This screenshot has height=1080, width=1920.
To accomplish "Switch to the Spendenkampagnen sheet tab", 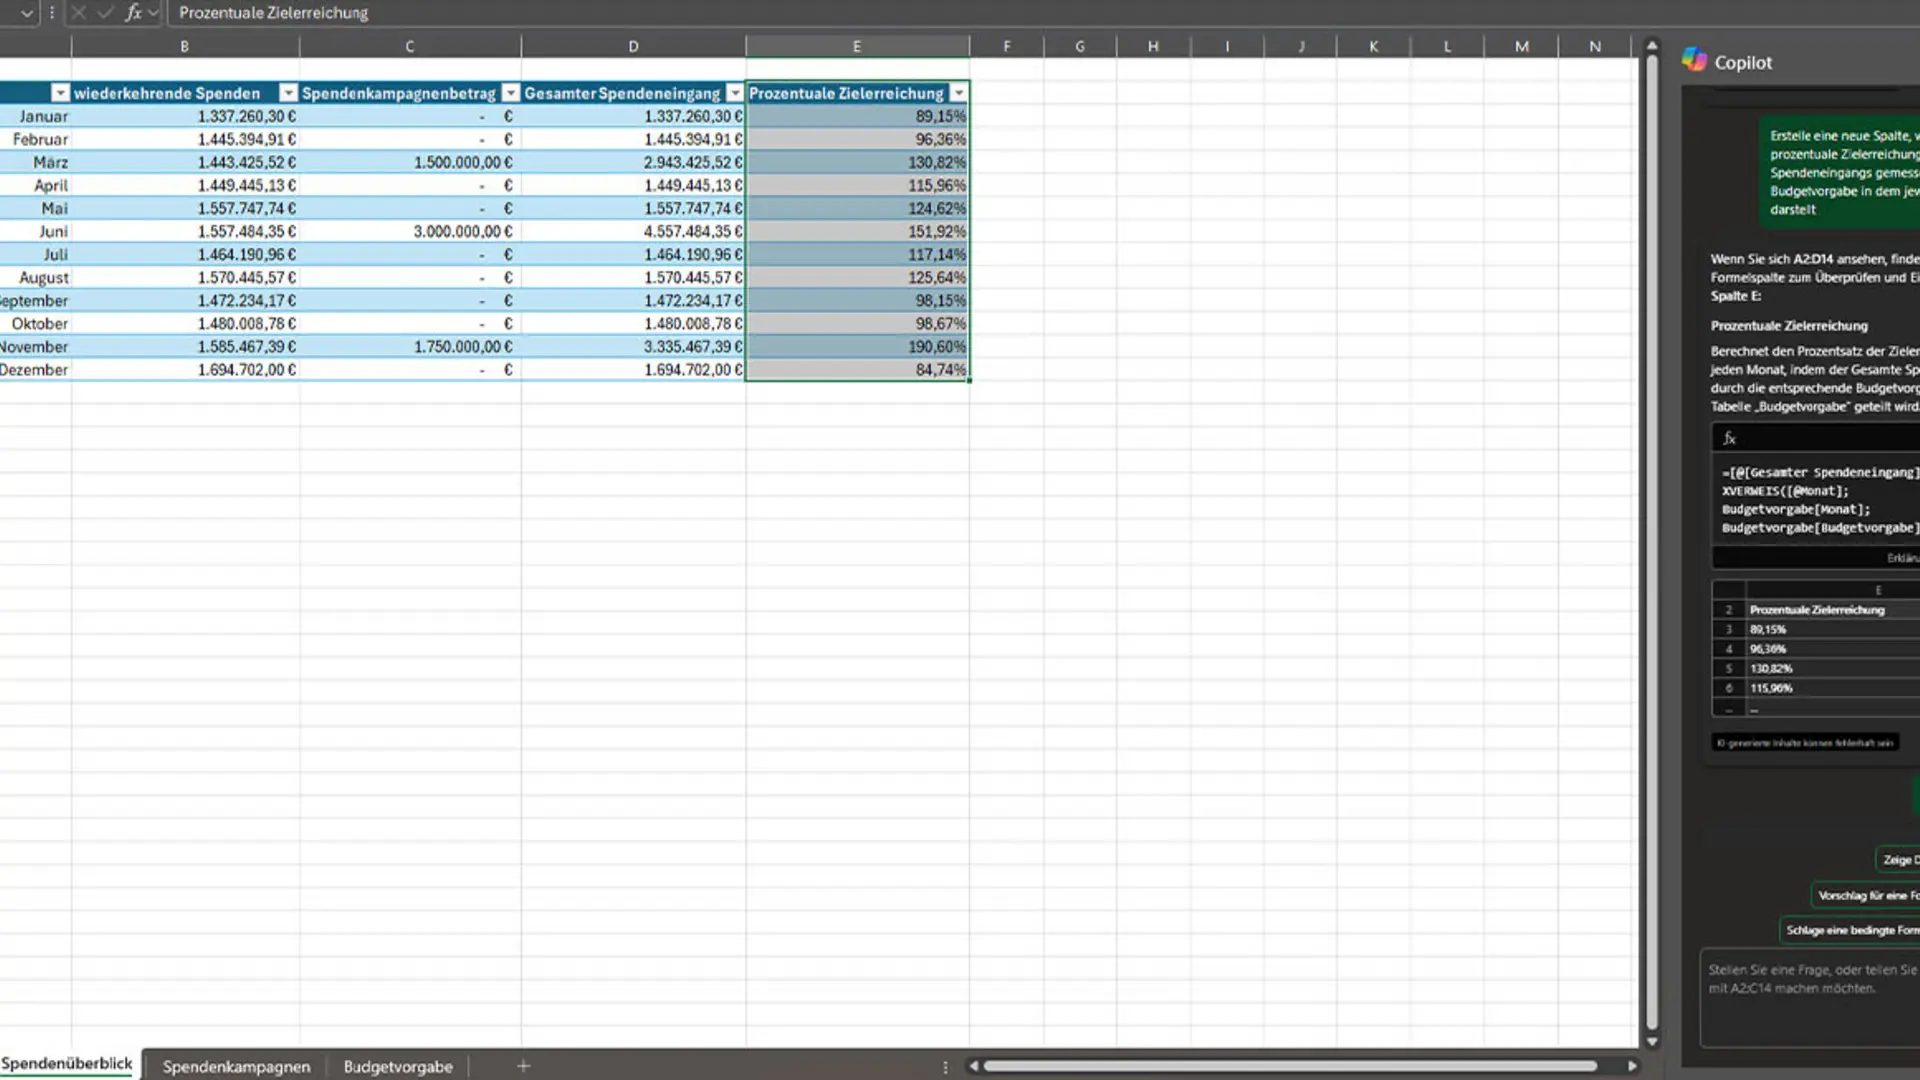I will (x=236, y=1066).
